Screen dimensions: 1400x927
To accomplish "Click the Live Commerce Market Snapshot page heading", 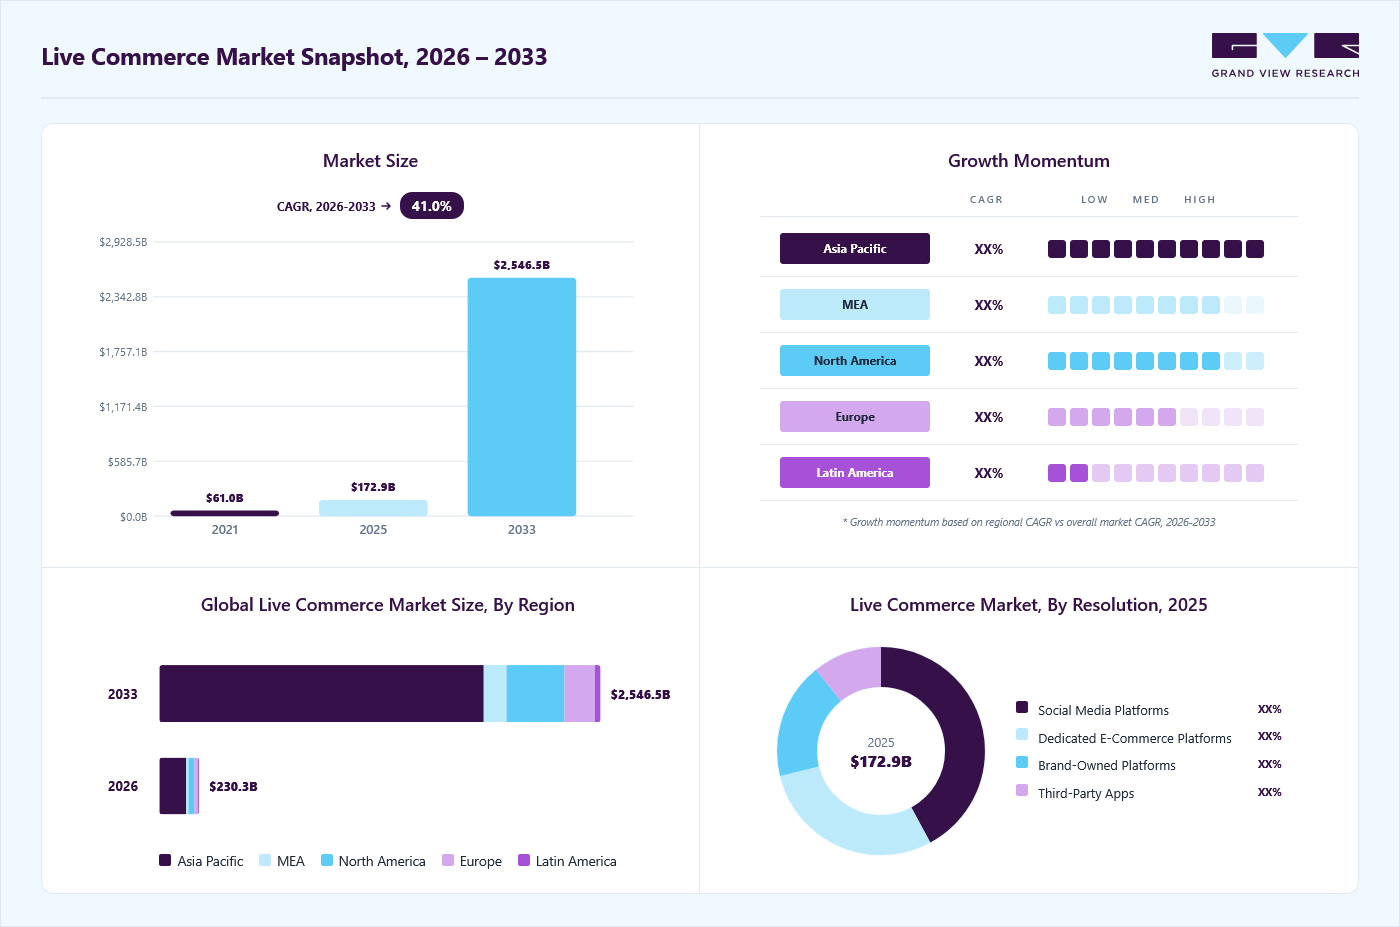I will (294, 57).
